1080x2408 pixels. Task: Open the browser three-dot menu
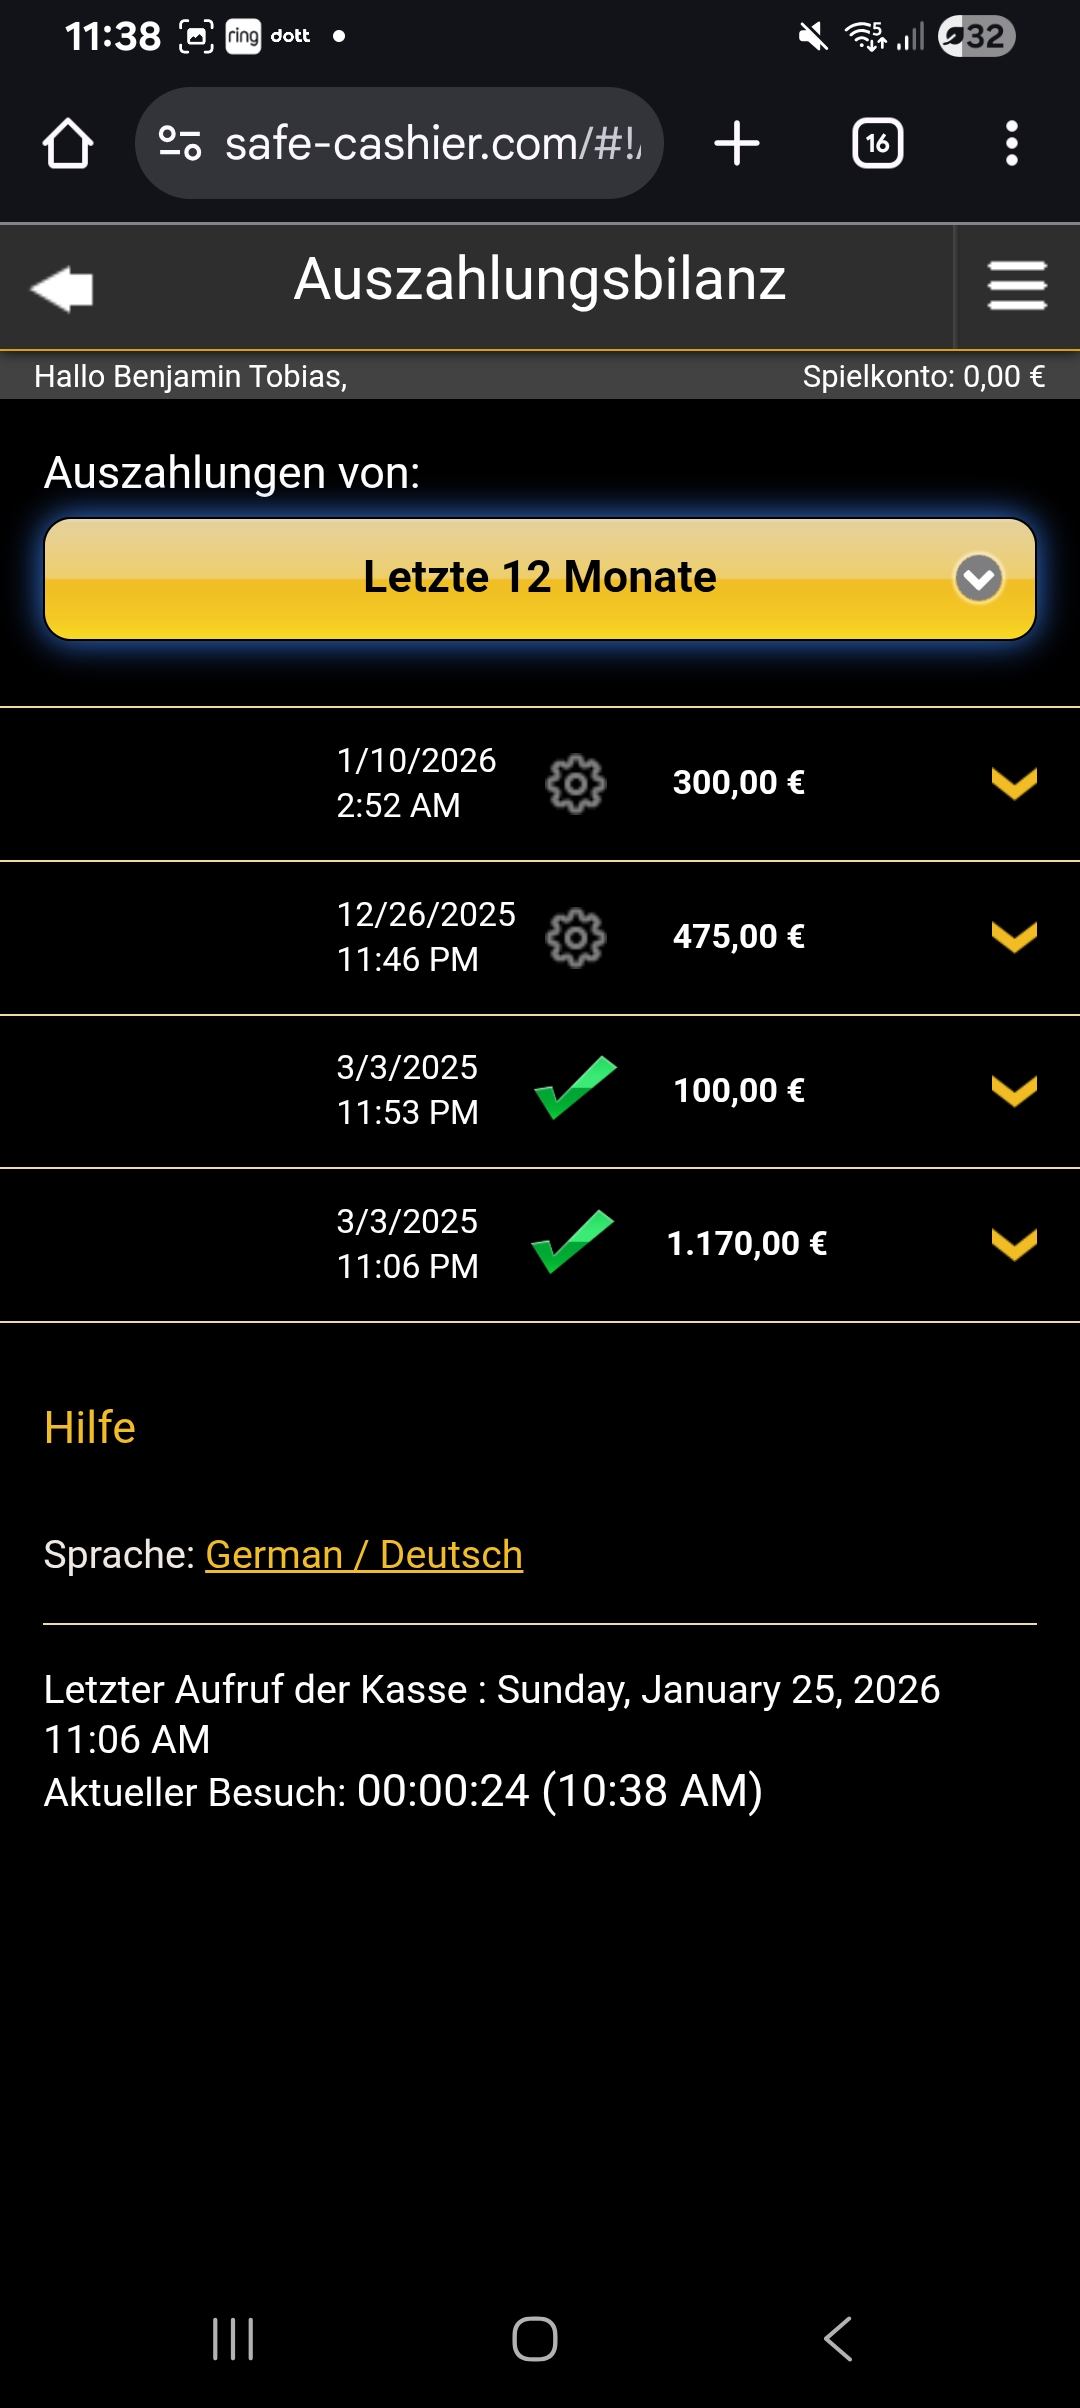[1012, 144]
